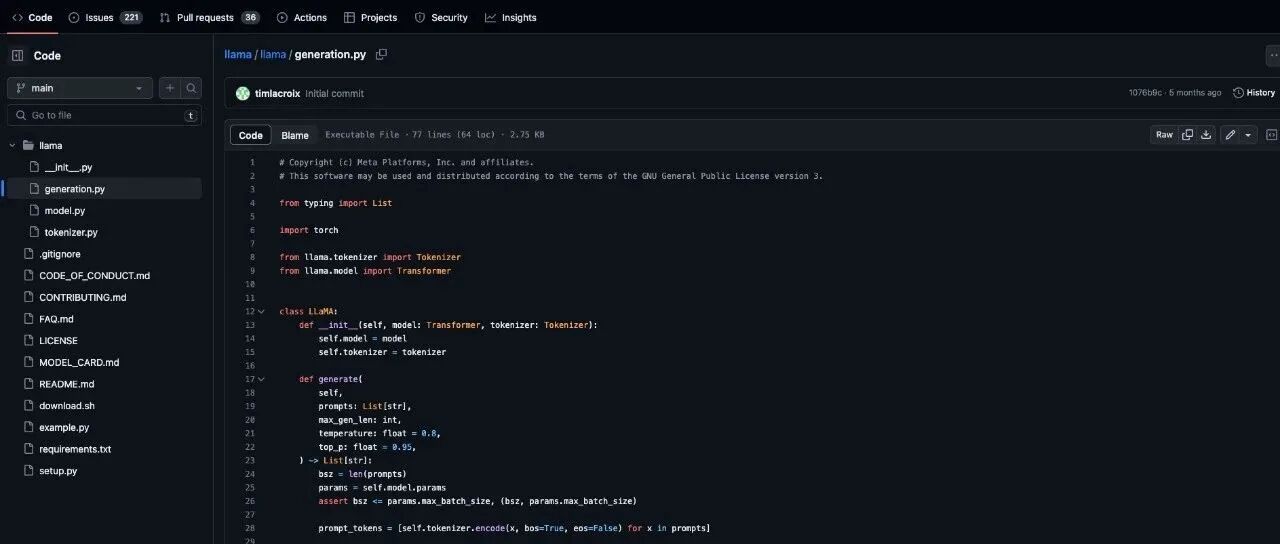Click line number 28 in the gutter
This screenshot has width=1280, height=544.
click(250, 528)
